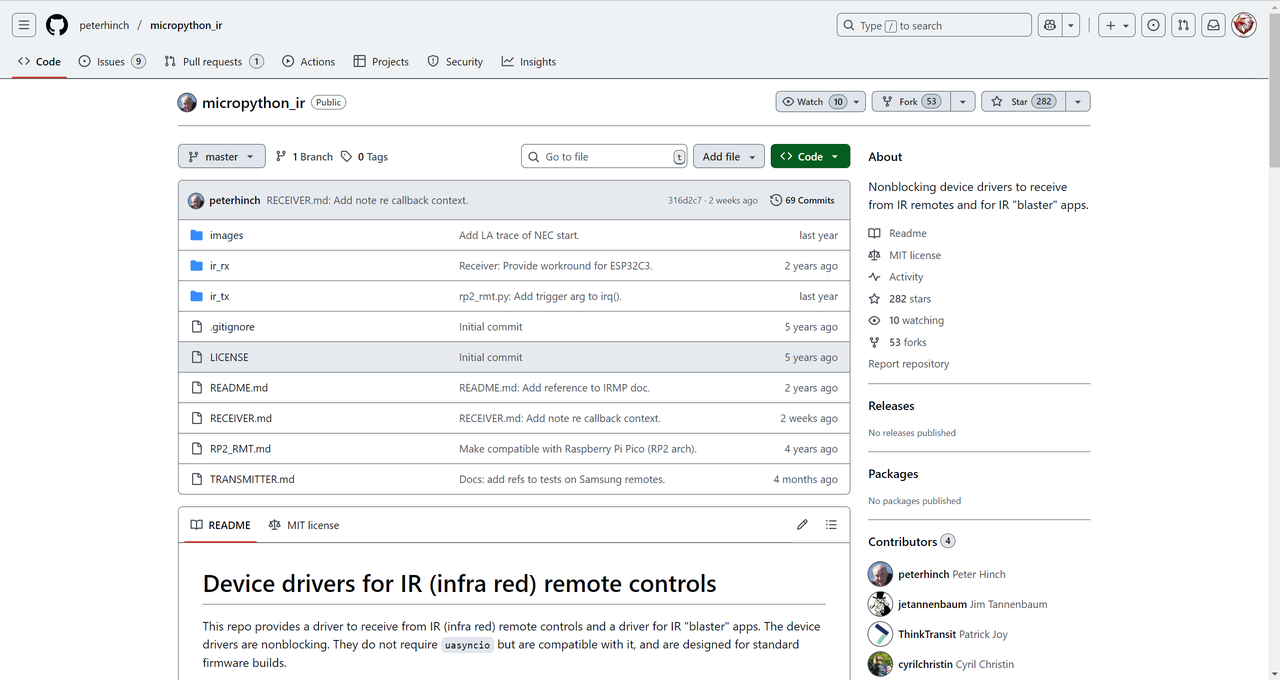
Task: View the 69 Commits history
Action: coord(802,200)
